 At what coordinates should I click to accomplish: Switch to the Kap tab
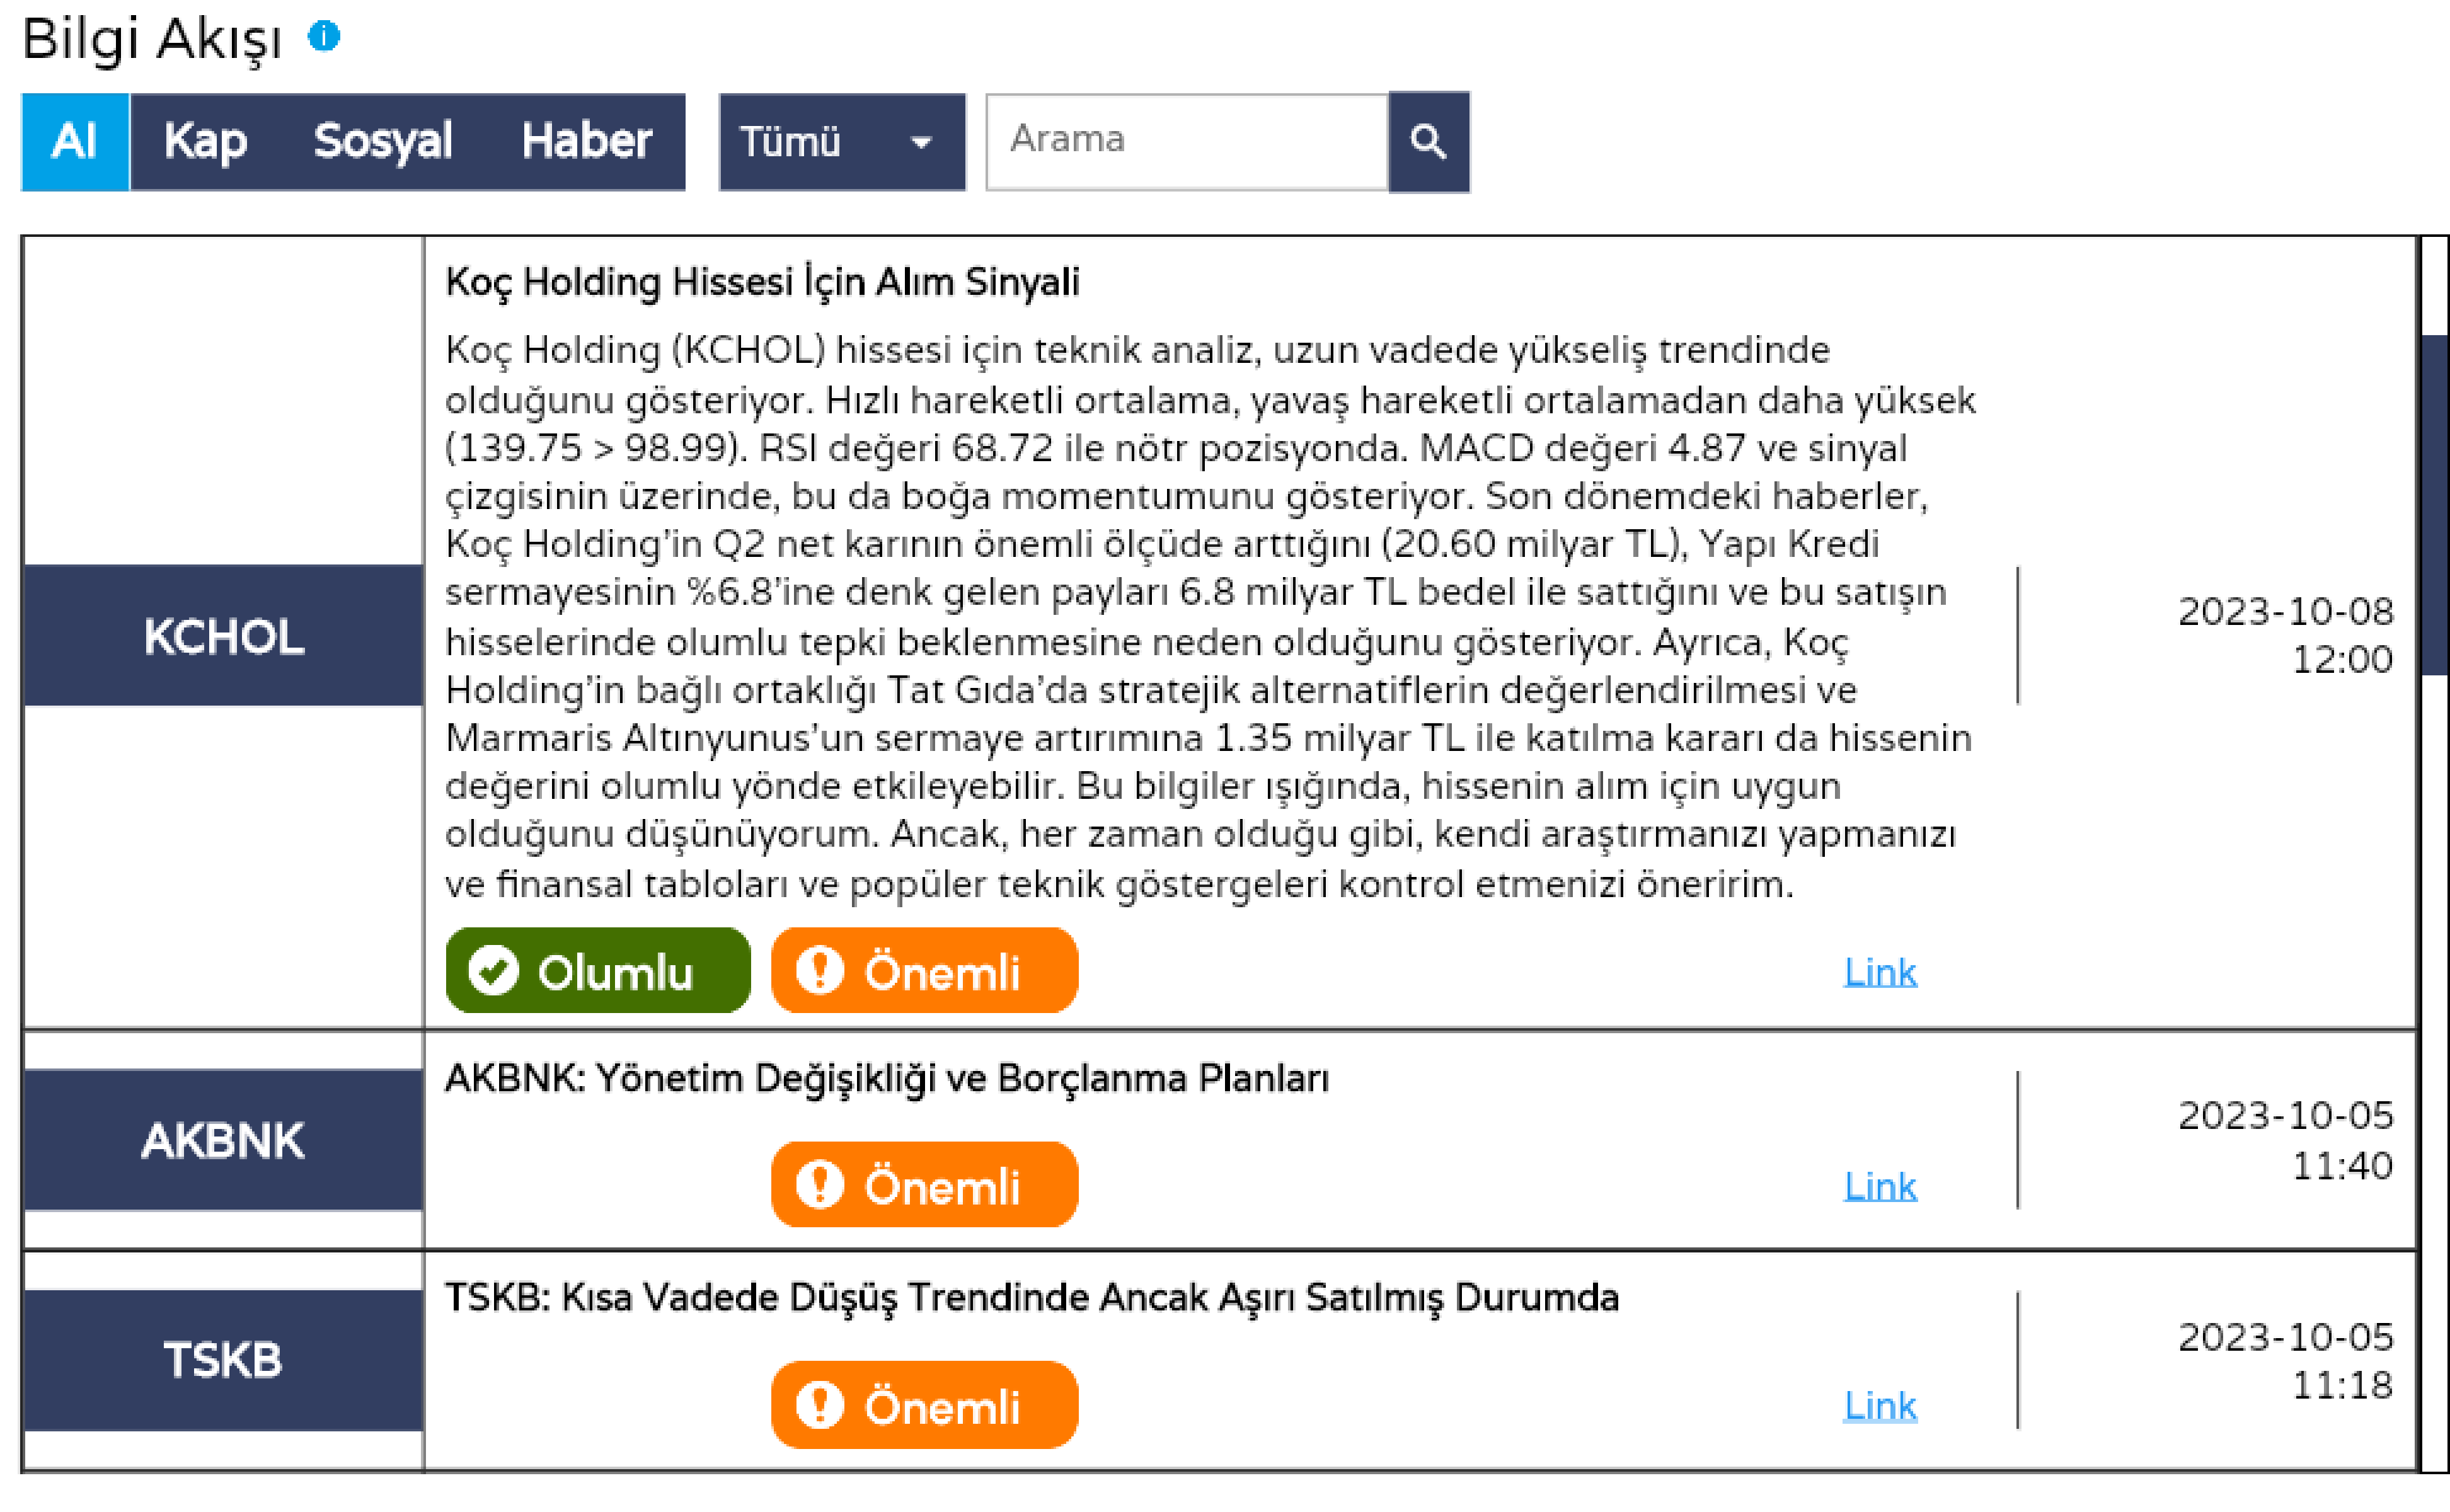[x=205, y=142]
